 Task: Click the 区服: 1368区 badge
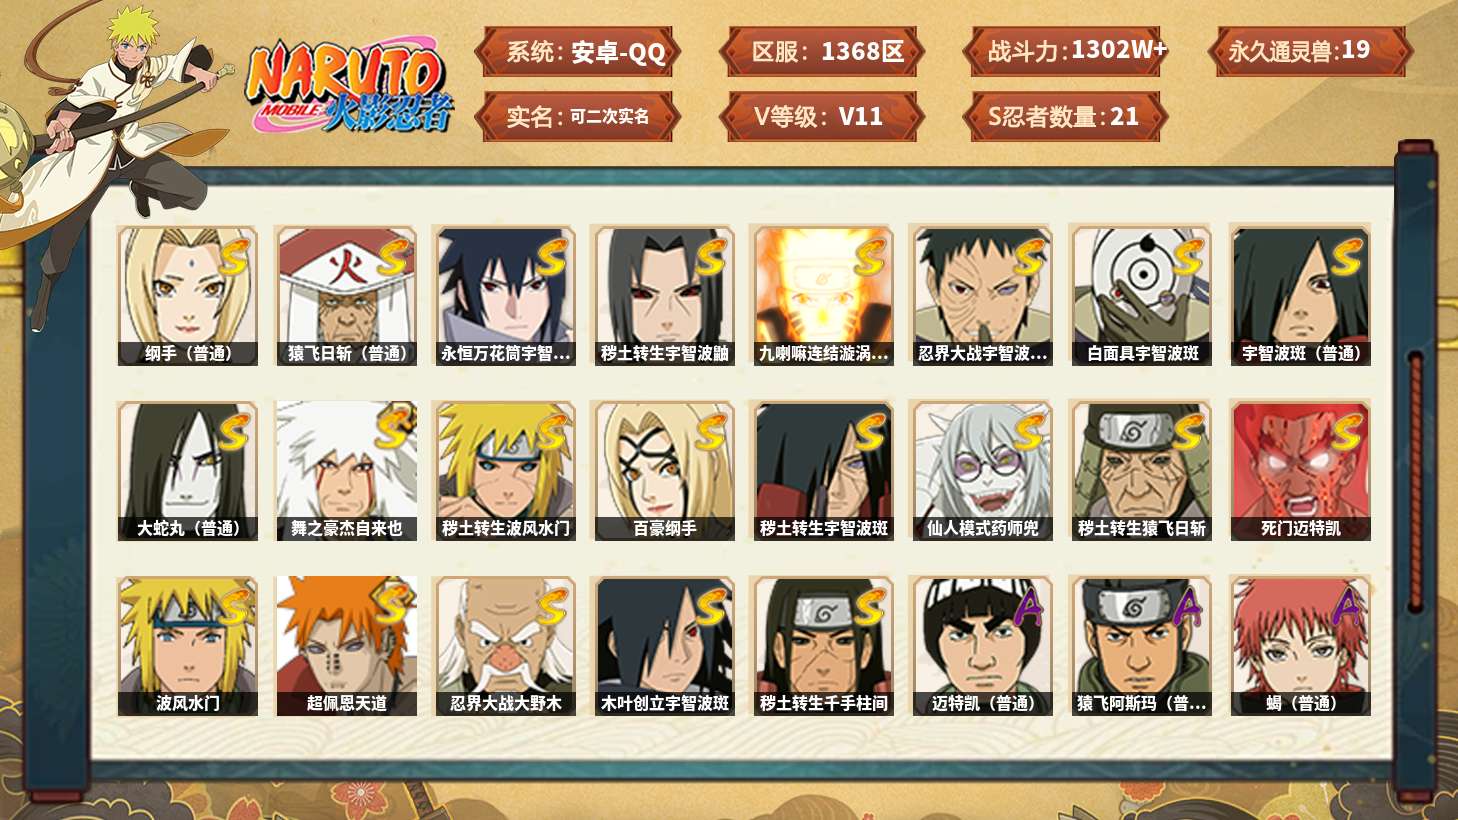click(821, 51)
